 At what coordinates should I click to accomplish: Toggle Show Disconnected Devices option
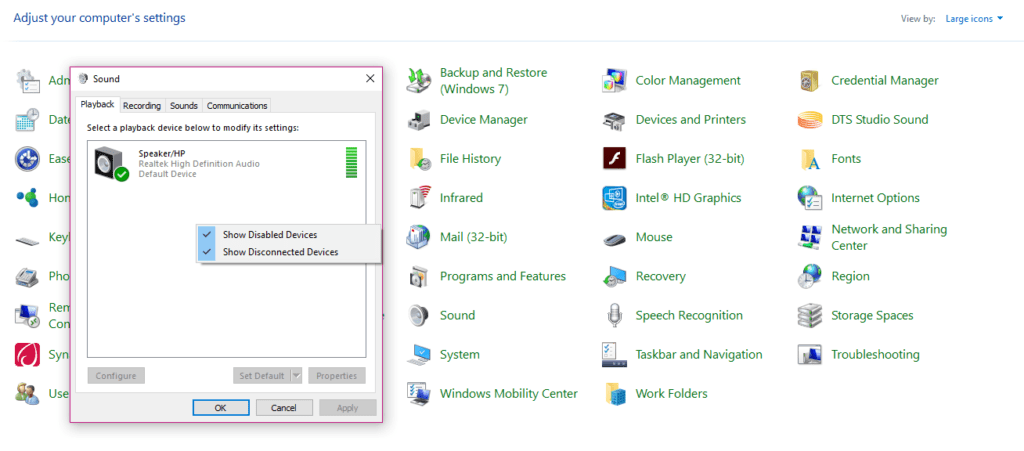click(288, 251)
